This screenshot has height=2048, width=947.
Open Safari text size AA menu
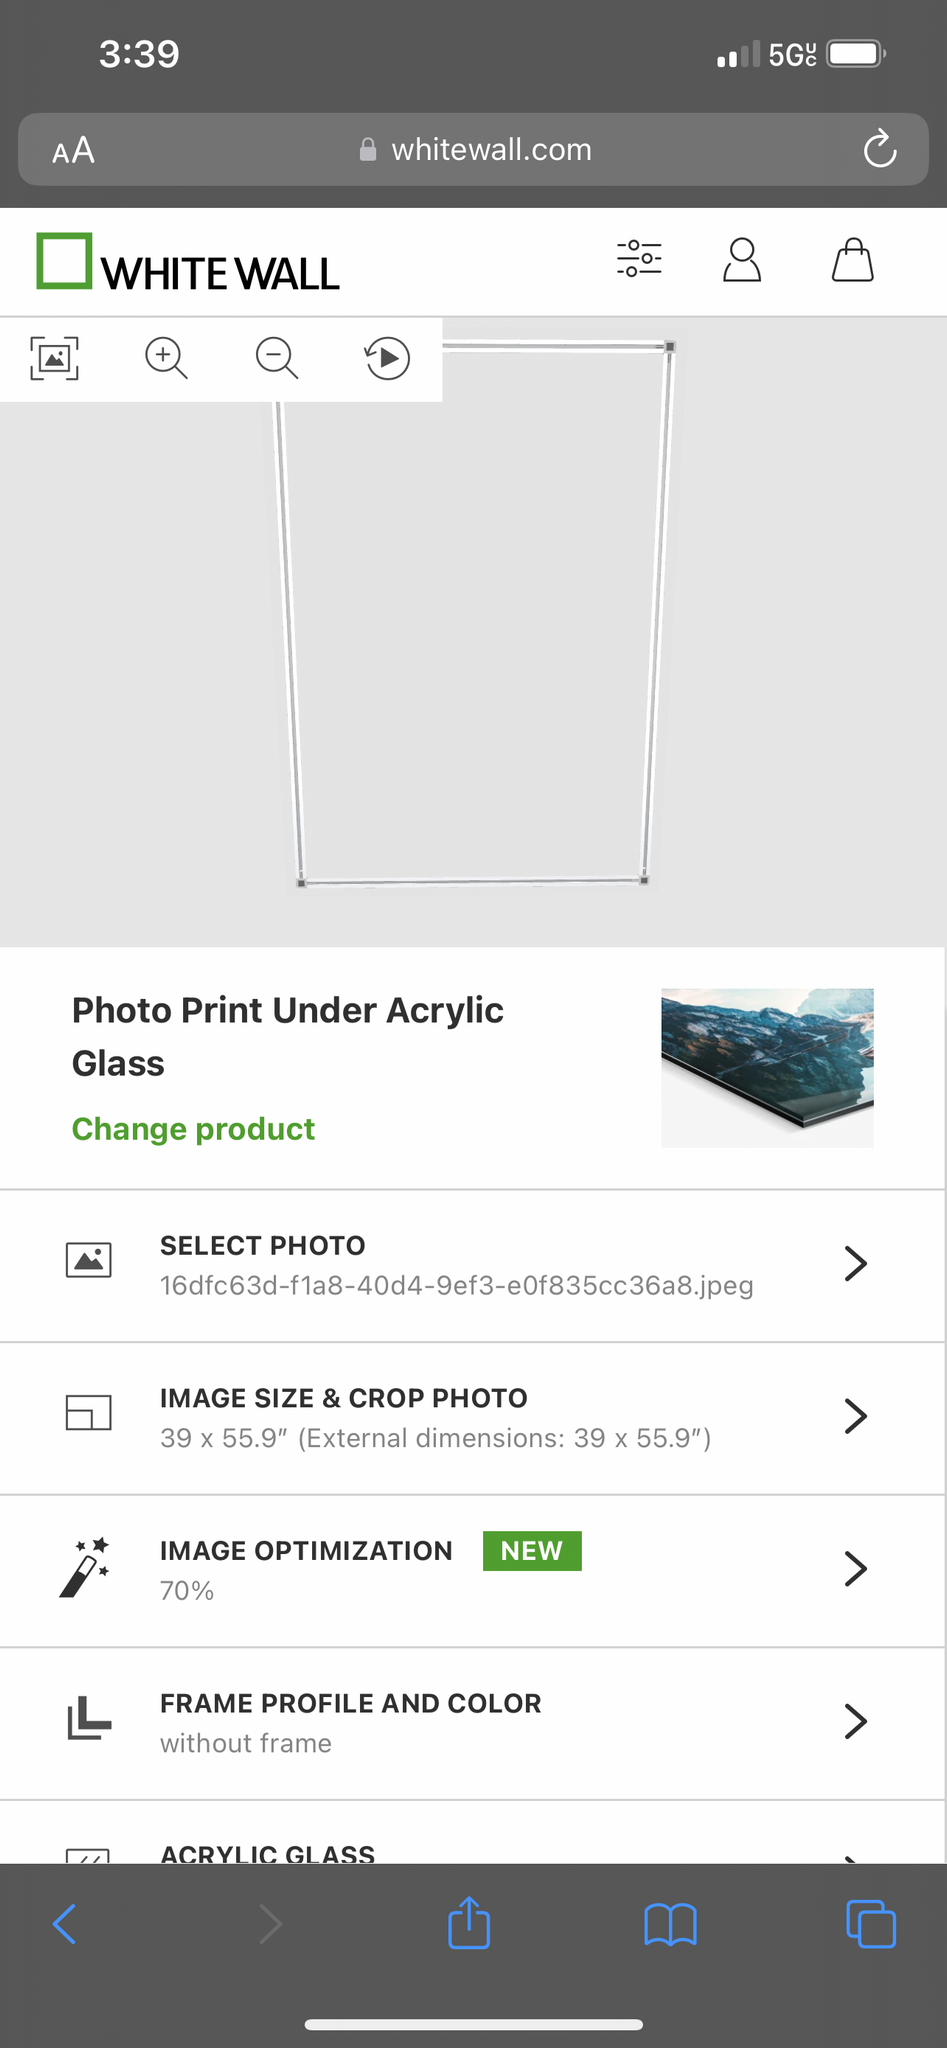tap(74, 150)
